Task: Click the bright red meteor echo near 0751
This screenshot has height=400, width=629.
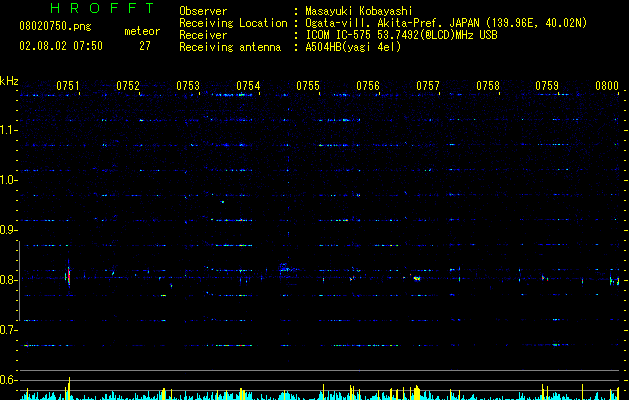Action: tap(68, 276)
